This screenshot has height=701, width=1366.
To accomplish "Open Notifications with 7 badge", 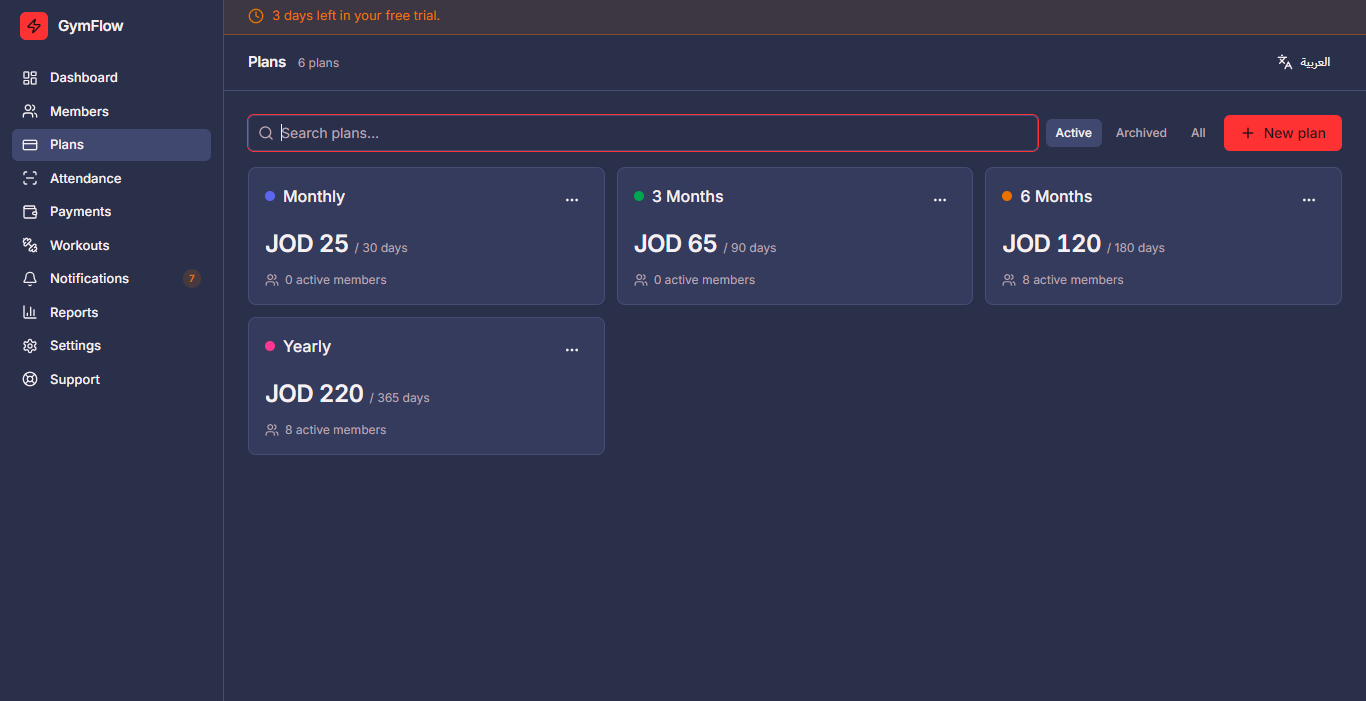I will click(111, 279).
